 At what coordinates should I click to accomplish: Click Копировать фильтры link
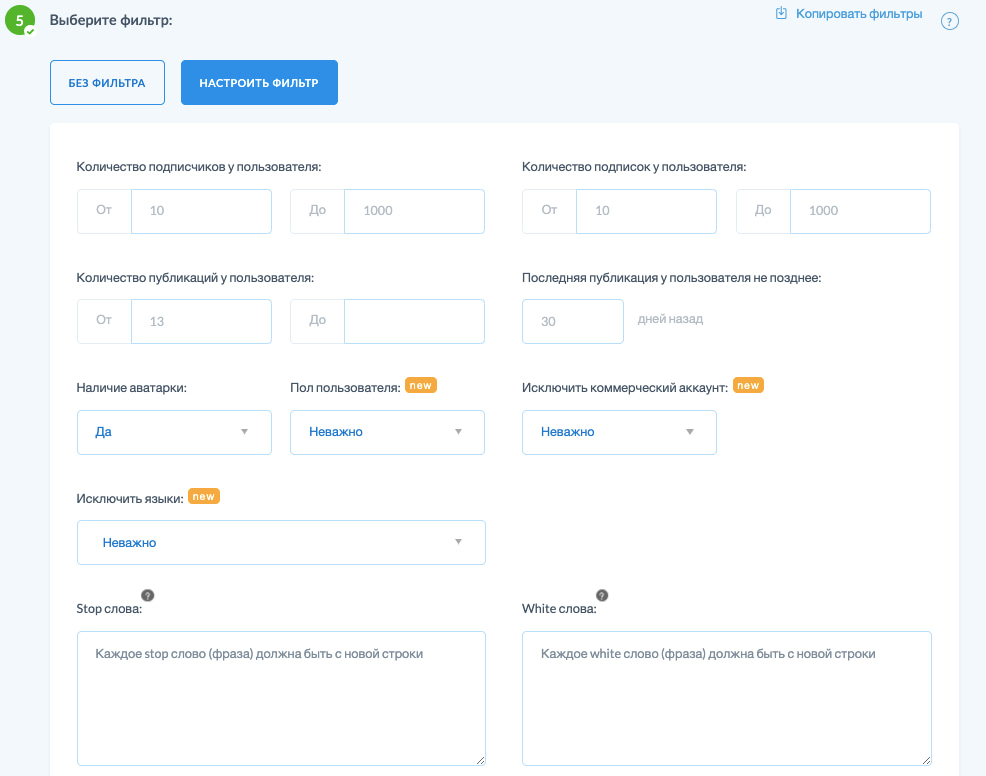858,14
